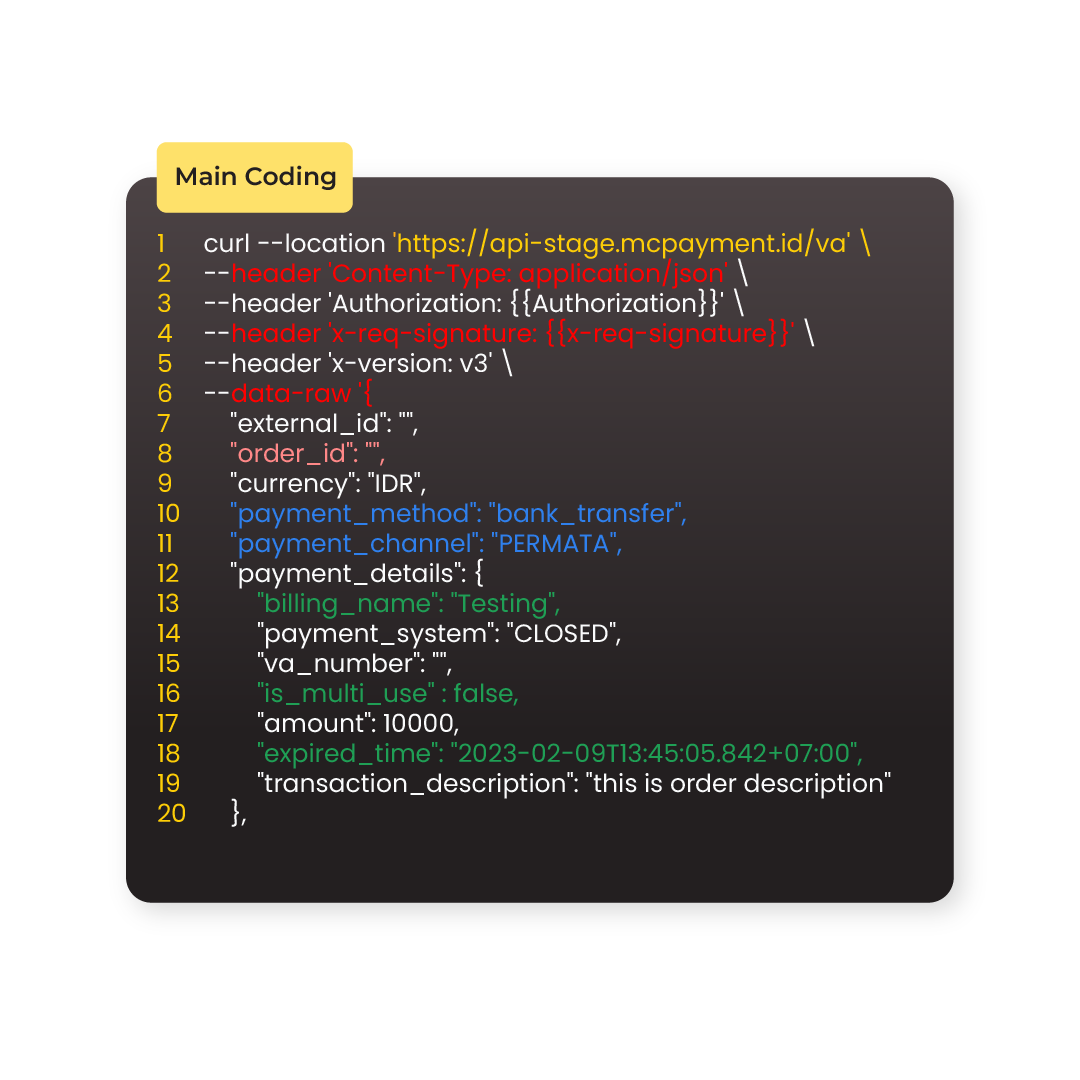Click the "external_id" line

pyautogui.click(x=324, y=424)
